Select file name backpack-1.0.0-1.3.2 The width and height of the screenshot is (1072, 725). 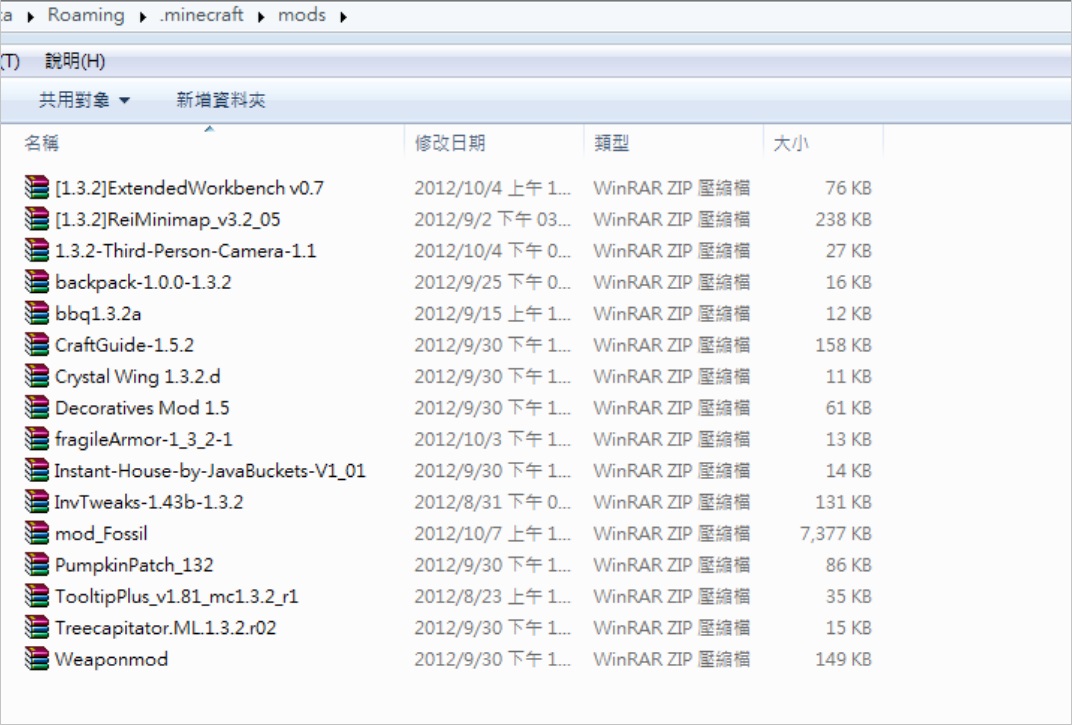tap(143, 282)
